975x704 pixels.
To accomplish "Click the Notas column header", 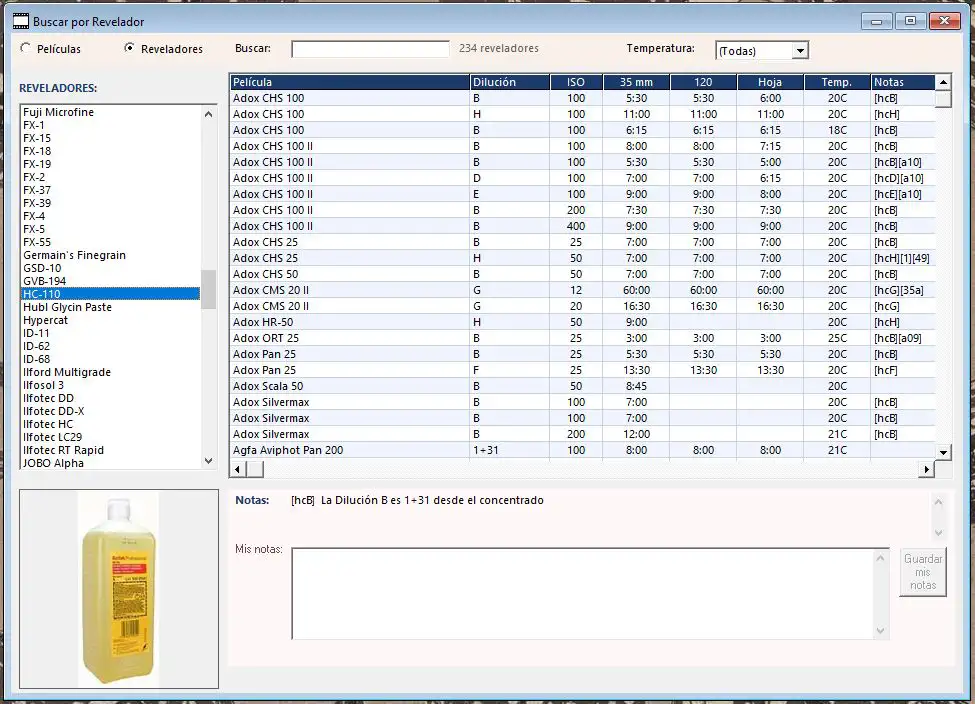I will 903,82.
